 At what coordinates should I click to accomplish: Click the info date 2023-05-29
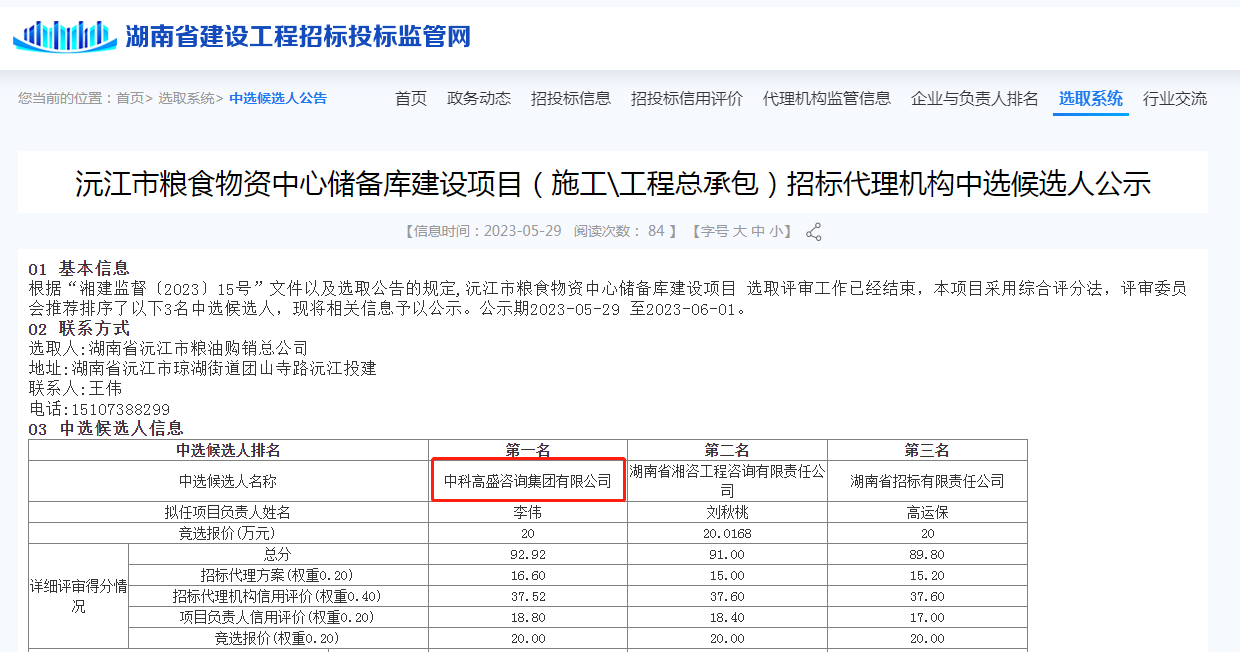point(523,231)
